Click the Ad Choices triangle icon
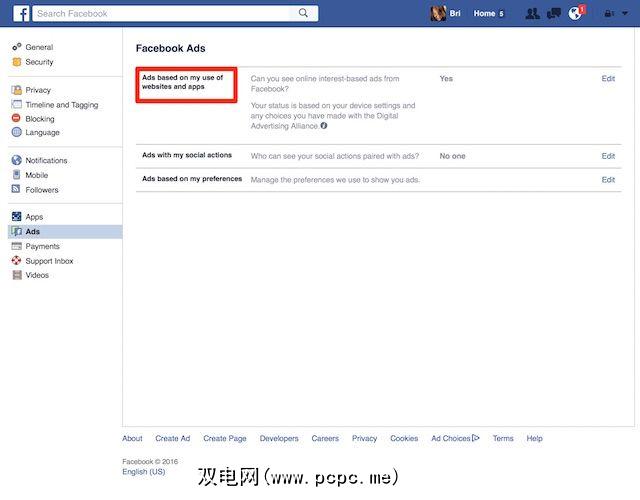The height and width of the screenshot is (500, 640). pyautogui.click(x=476, y=438)
